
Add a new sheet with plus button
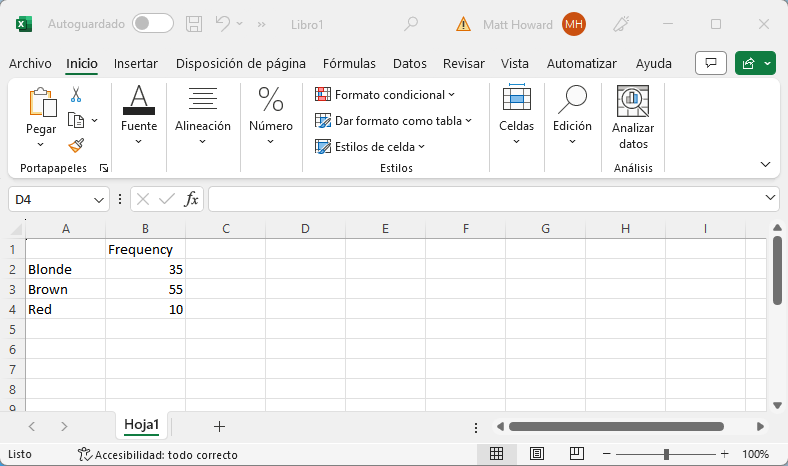point(219,426)
